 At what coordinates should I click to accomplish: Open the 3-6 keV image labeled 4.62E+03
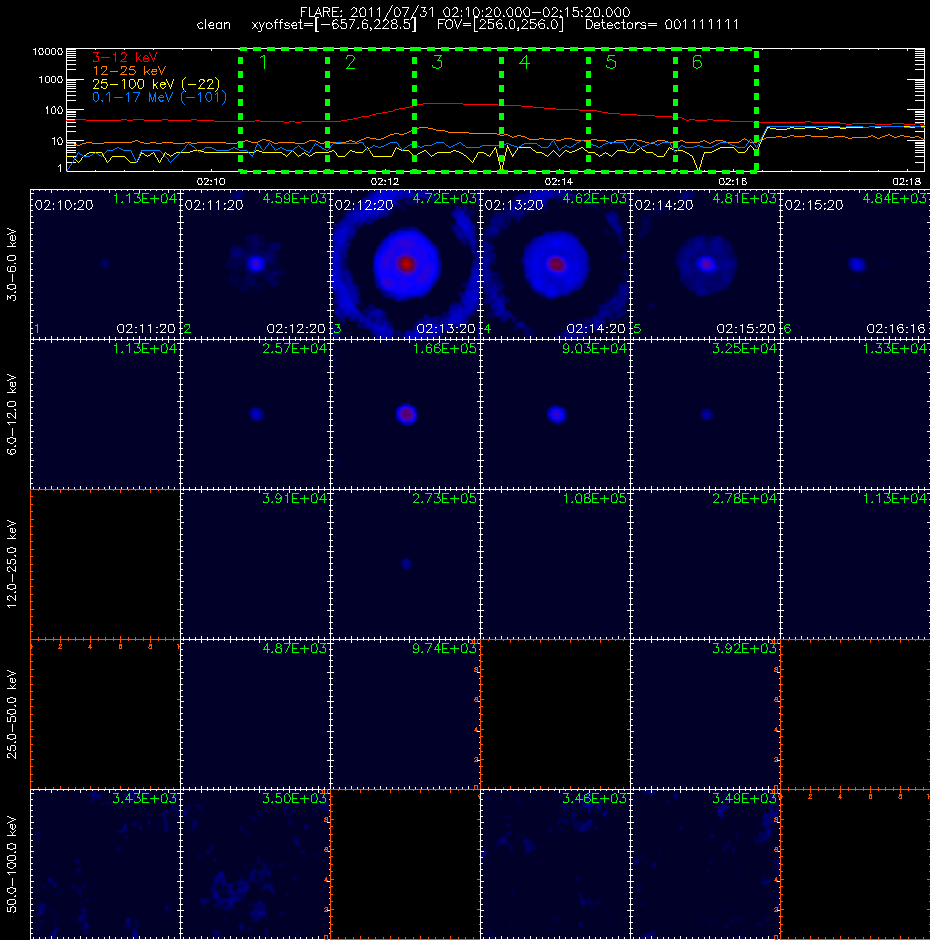(x=555, y=264)
